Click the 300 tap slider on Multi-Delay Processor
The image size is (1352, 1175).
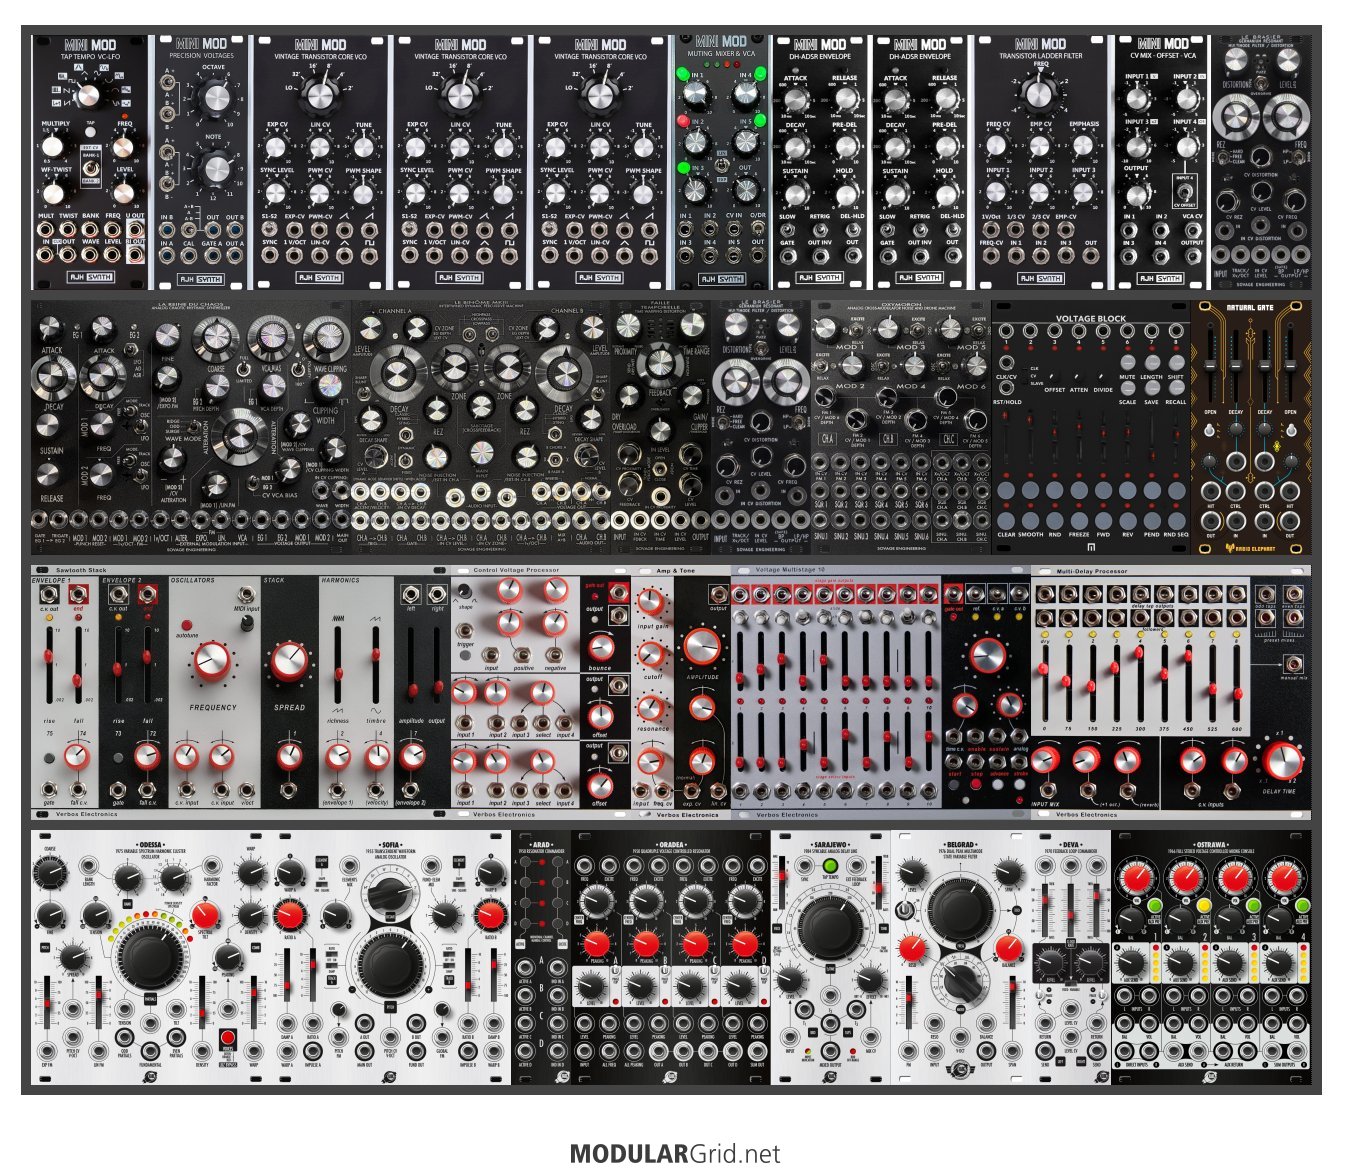1141,683
